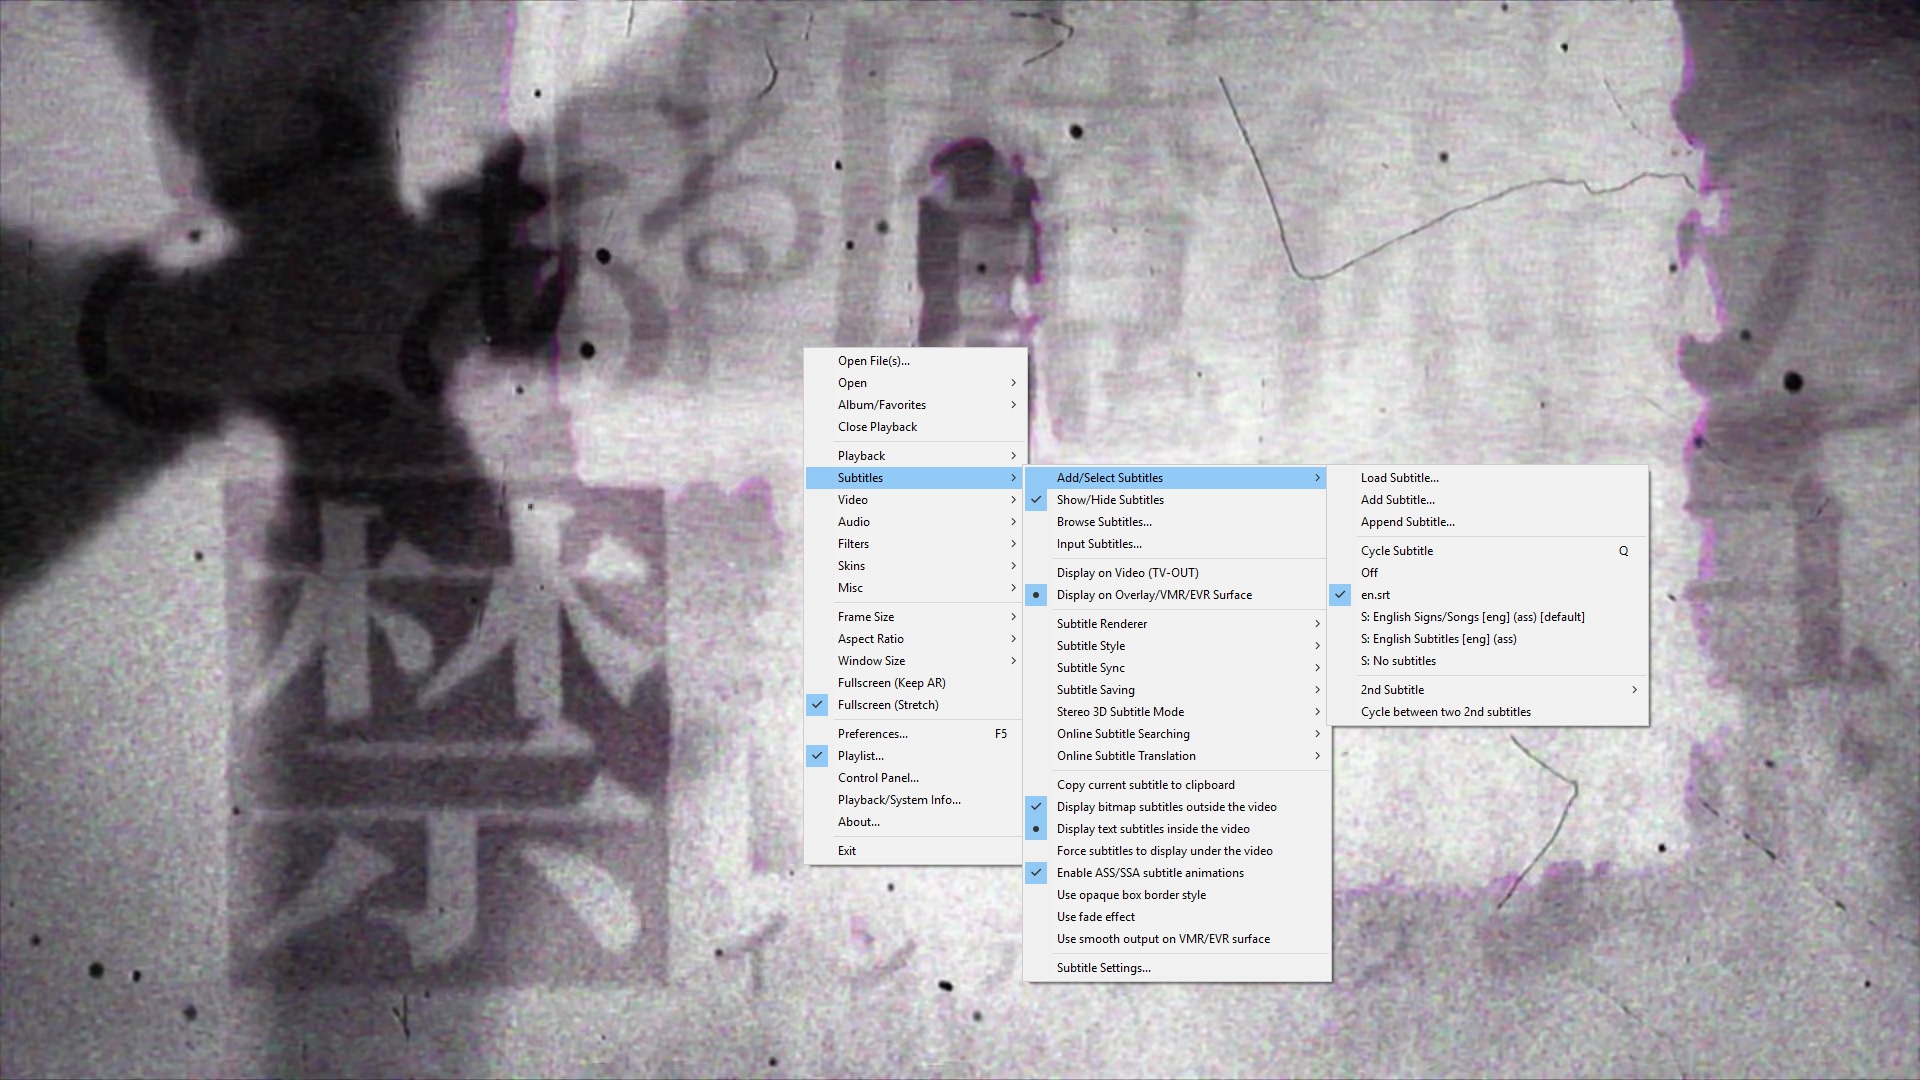Open Preferences... from context menu
The width and height of the screenshot is (1920, 1080).
point(872,734)
